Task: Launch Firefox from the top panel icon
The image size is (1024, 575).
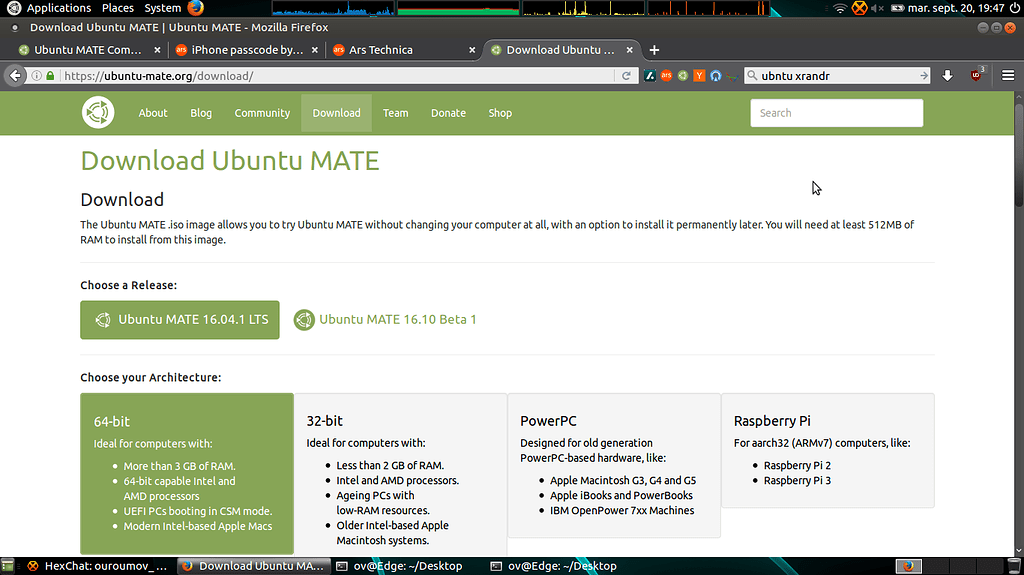Action: coord(195,8)
